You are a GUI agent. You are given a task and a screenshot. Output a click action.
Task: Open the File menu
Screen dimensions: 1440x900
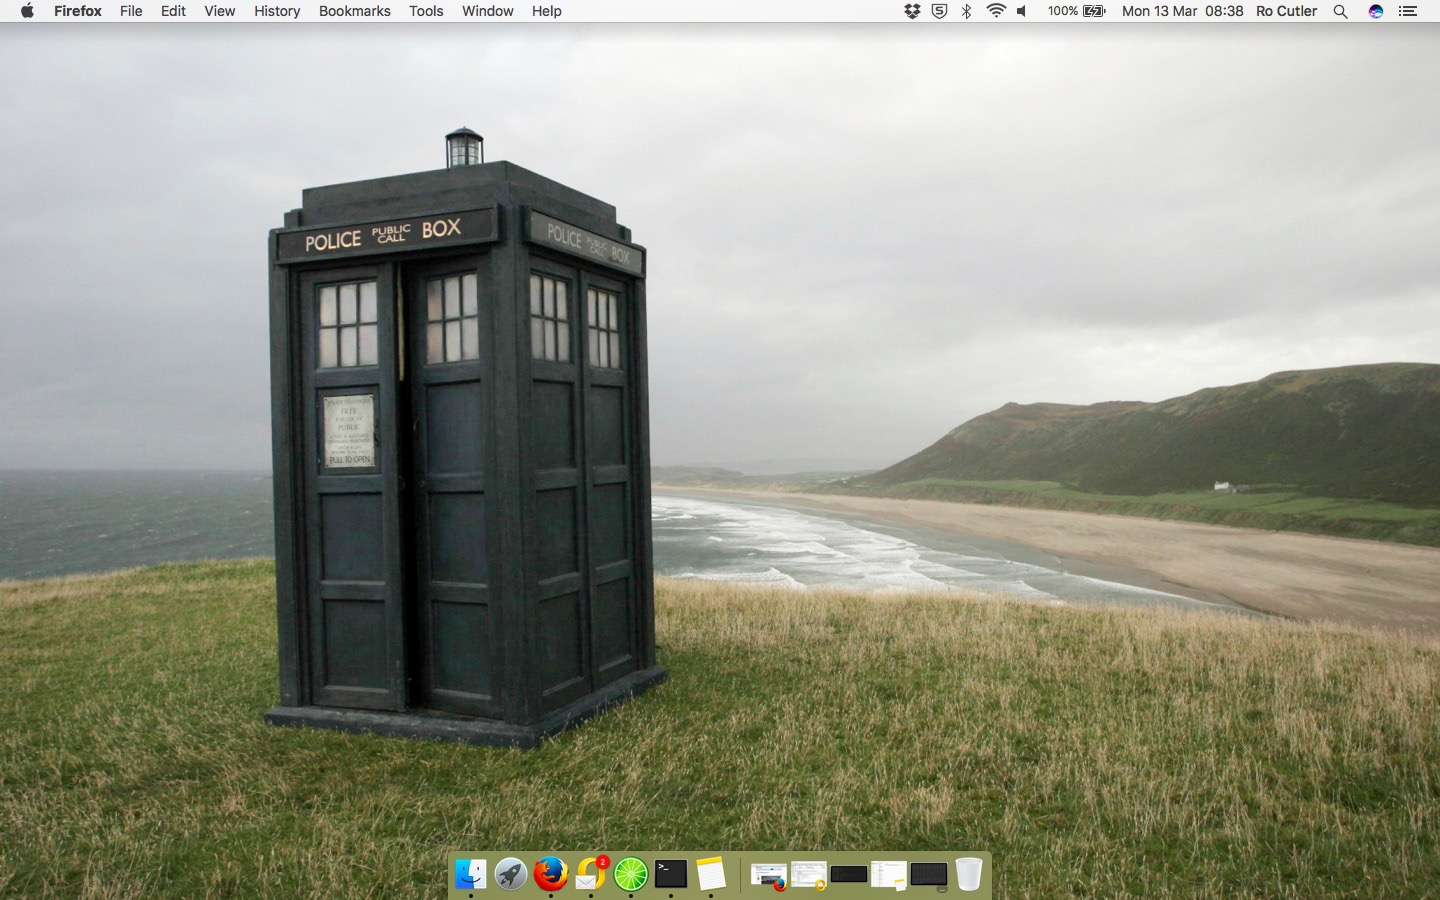click(131, 11)
